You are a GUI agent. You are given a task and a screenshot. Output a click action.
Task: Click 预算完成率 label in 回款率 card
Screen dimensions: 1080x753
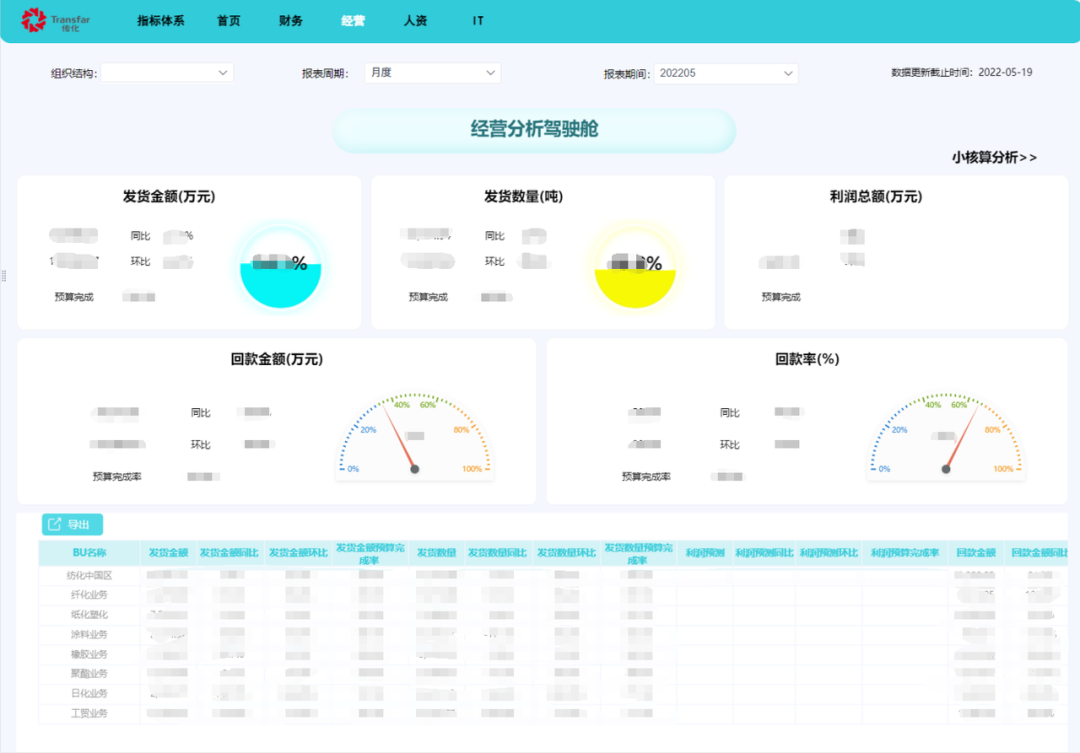point(646,477)
